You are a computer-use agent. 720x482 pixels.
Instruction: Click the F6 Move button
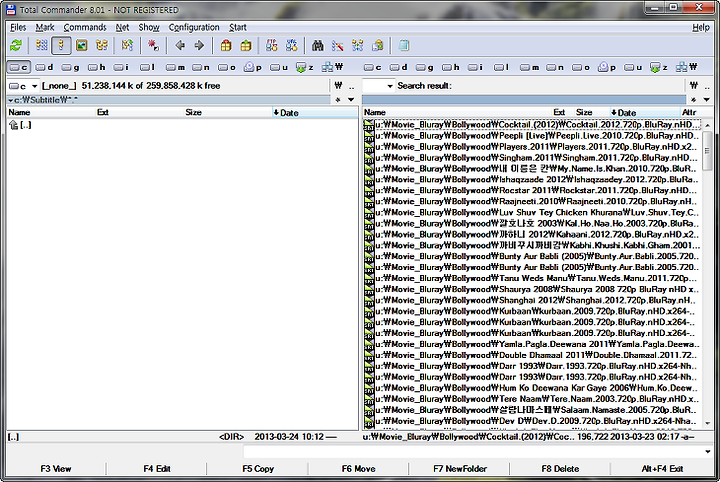tap(358, 469)
